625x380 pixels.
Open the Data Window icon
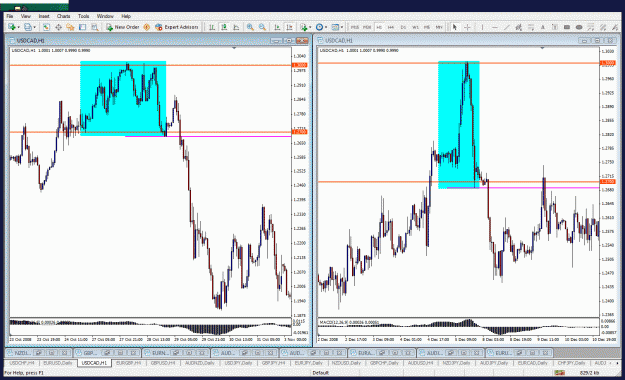pos(58,27)
